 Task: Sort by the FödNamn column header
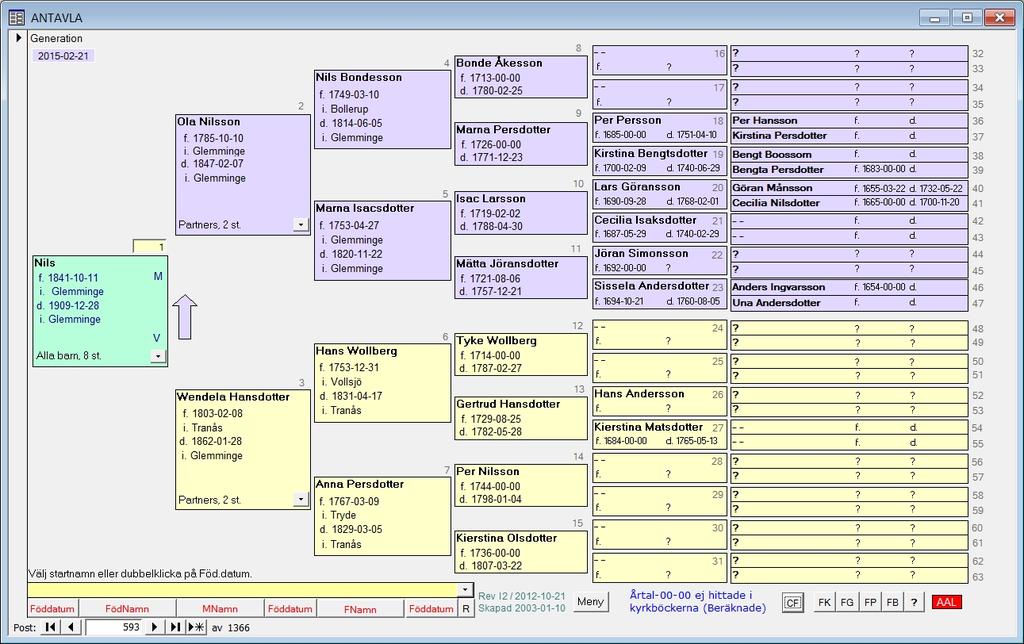(x=127, y=609)
